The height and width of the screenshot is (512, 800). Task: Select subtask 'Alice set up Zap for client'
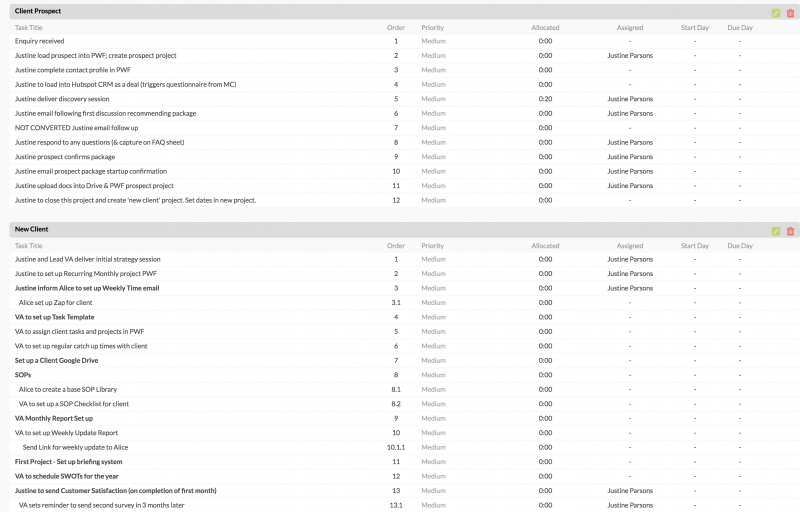coord(56,302)
